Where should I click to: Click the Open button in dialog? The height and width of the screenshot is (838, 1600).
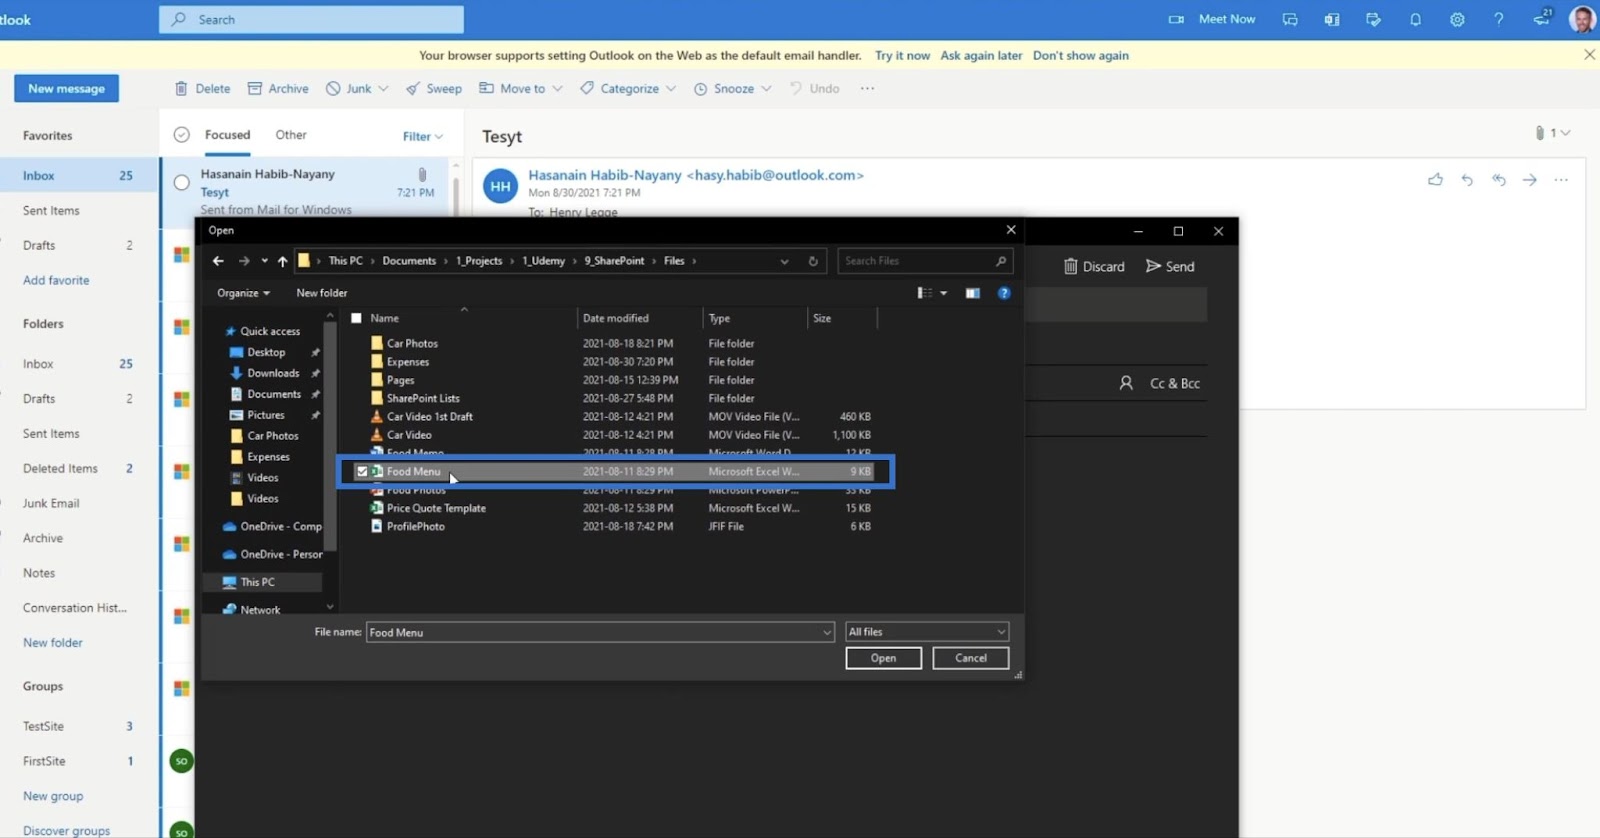[883, 658]
